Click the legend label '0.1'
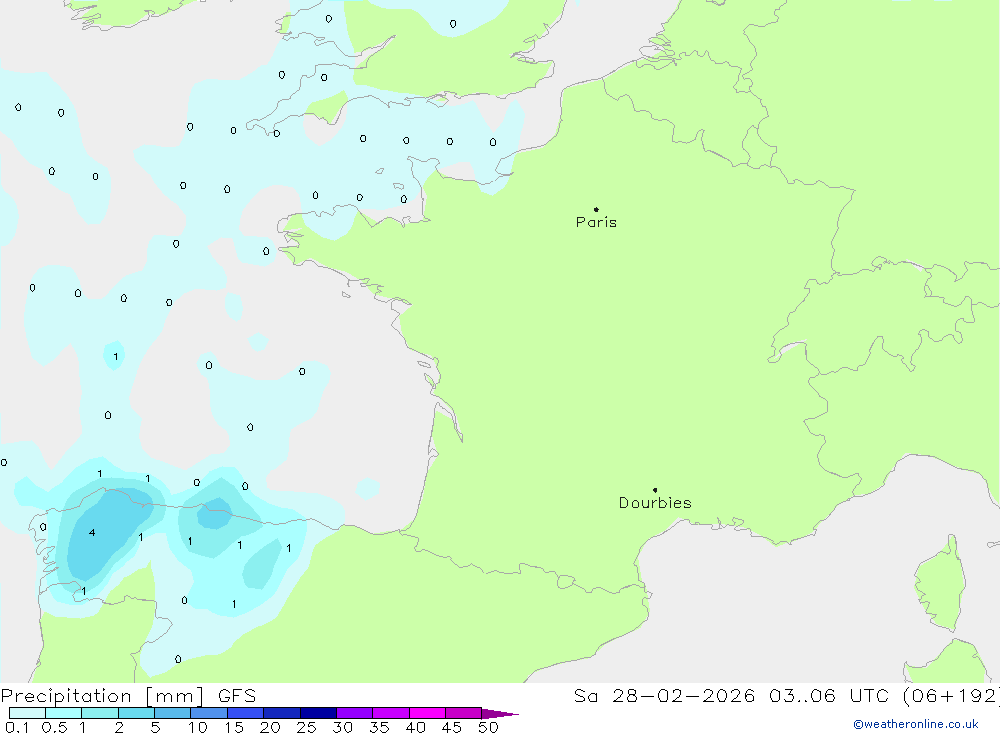The width and height of the screenshot is (1000, 733). pos(17,727)
